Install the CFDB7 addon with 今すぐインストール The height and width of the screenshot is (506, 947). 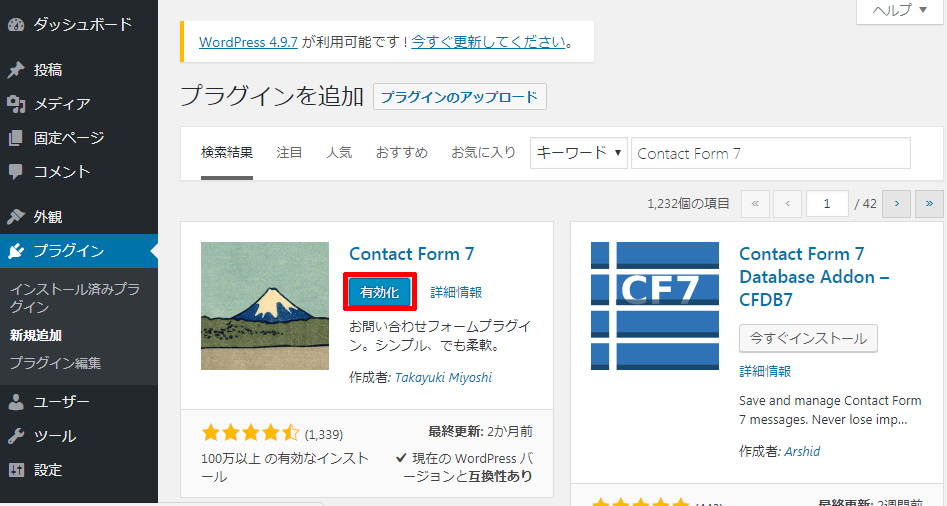[808, 338]
